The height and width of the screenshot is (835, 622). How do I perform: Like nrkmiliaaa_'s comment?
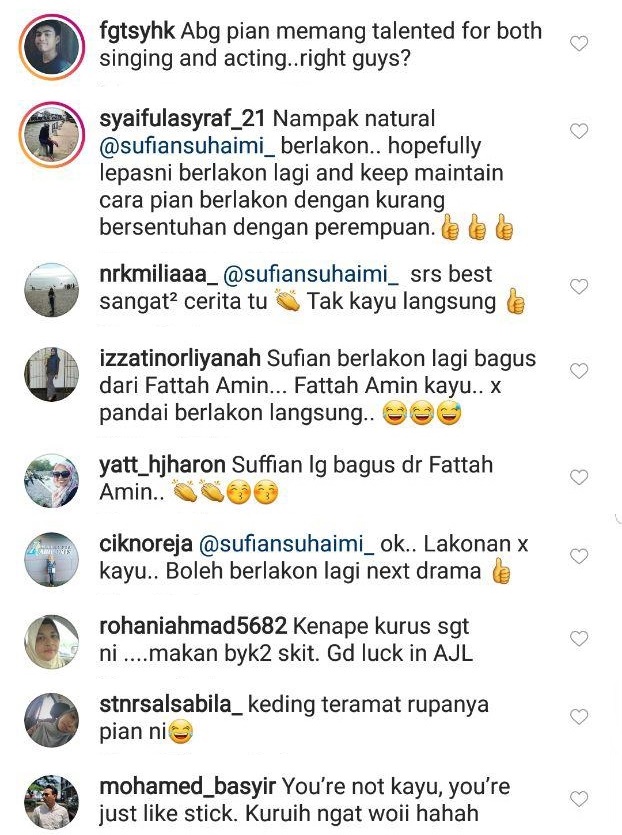(x=579, y=286)
